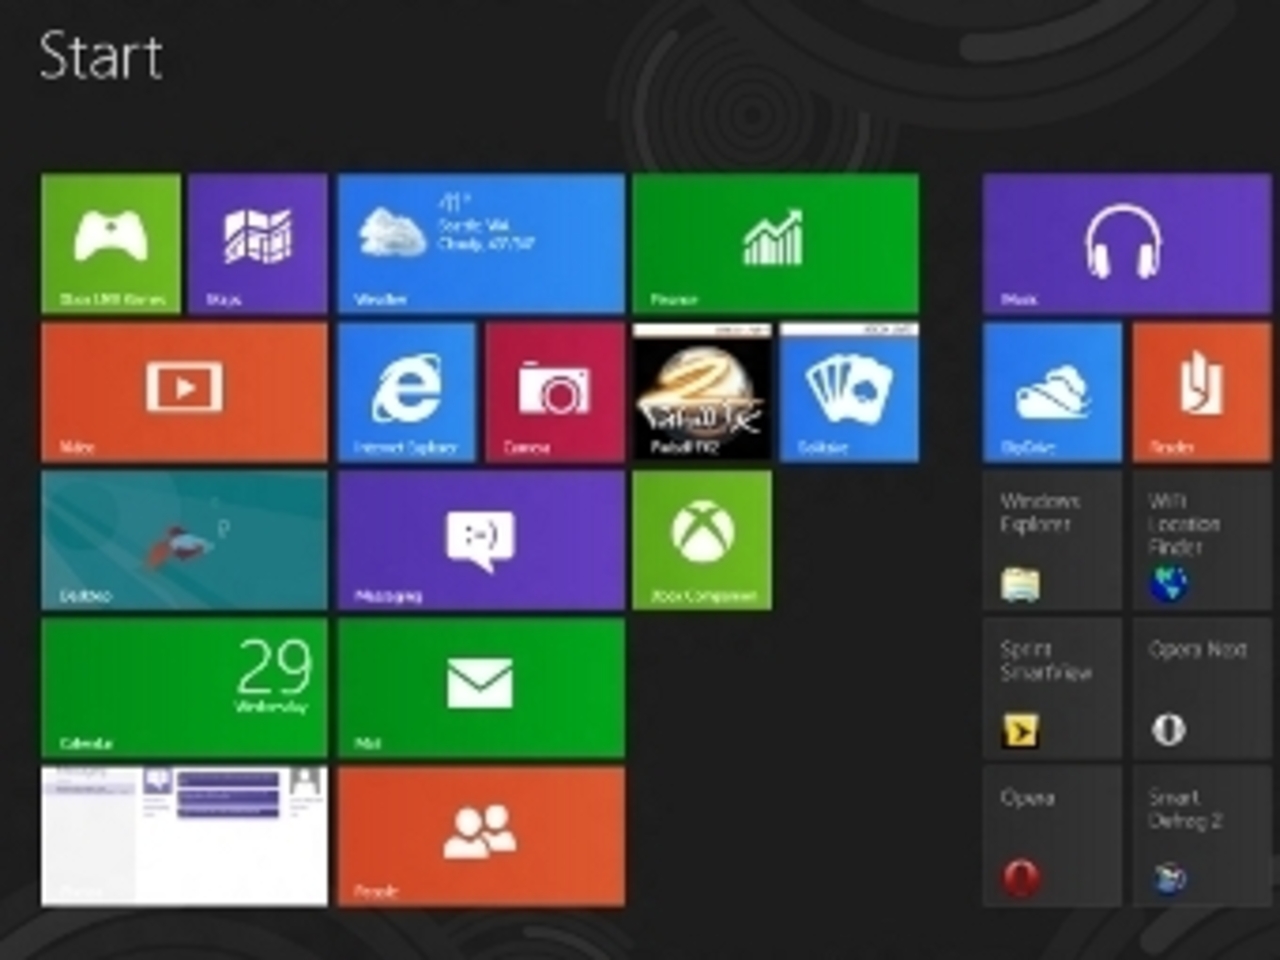
Task: Launch the Maps tile
Action: (x=258, y=244)
